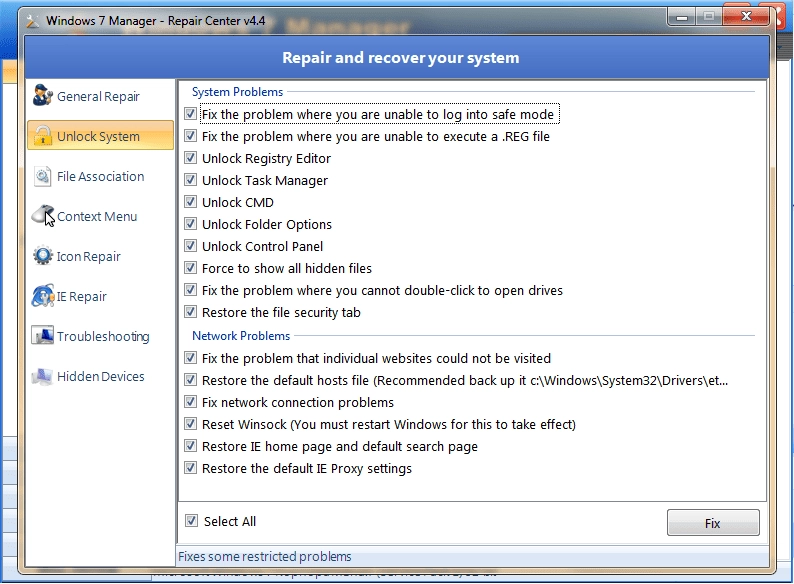Screen dimensions: 794x584
Task: Toggle the .REG file execution fix
Action: (x=190, y=136)
